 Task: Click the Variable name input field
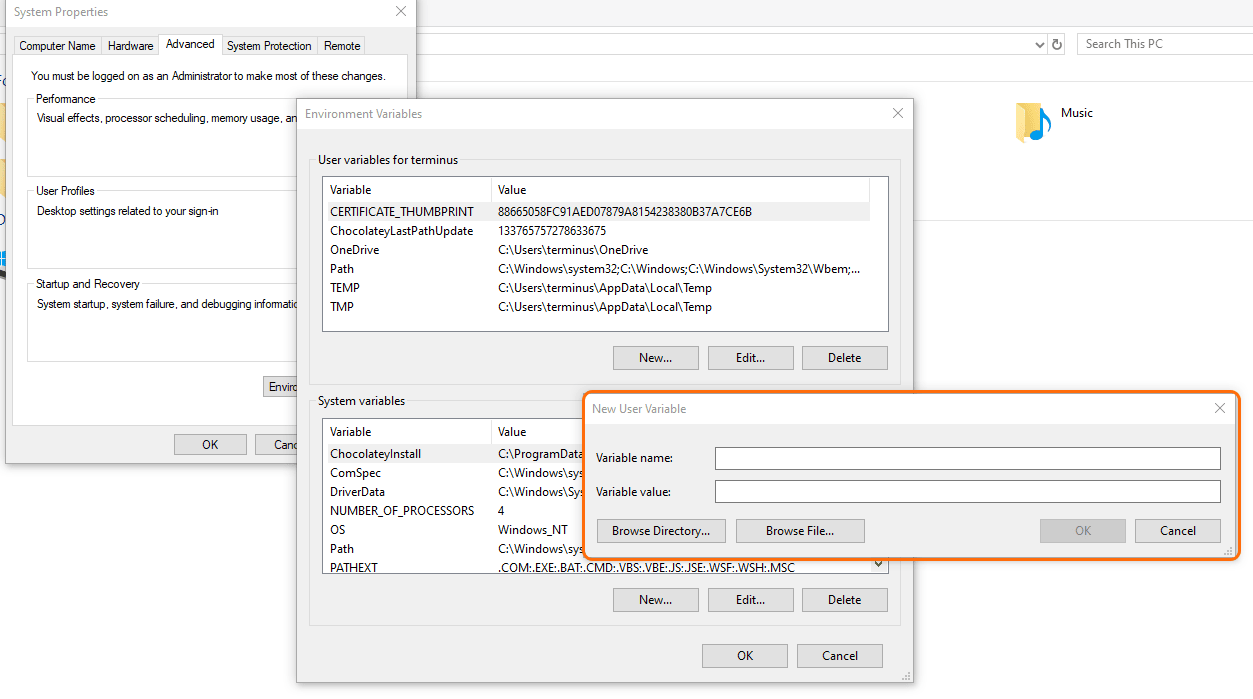[x=967, y=458]
